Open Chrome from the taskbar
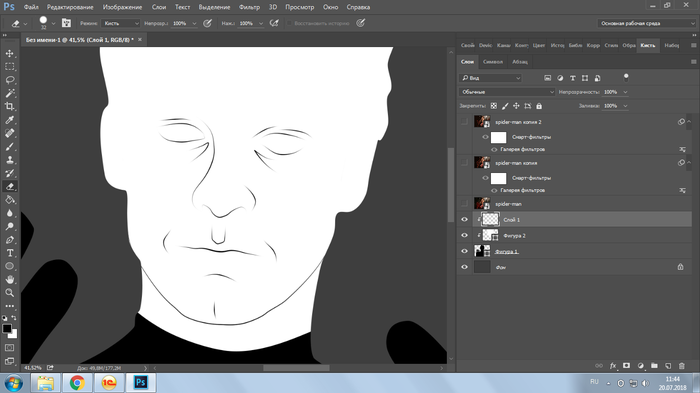 [x=77, y=383]
